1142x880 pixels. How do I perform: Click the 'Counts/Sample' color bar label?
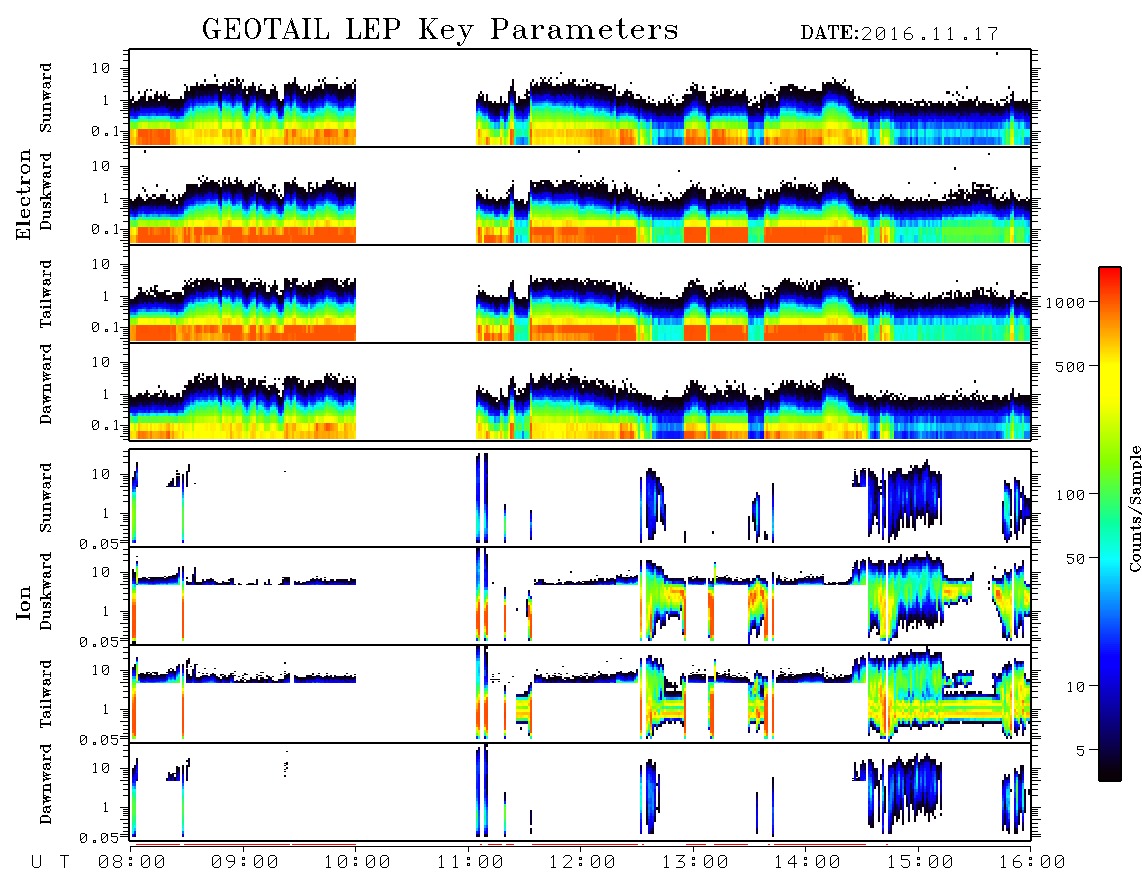click(1134, 508)
